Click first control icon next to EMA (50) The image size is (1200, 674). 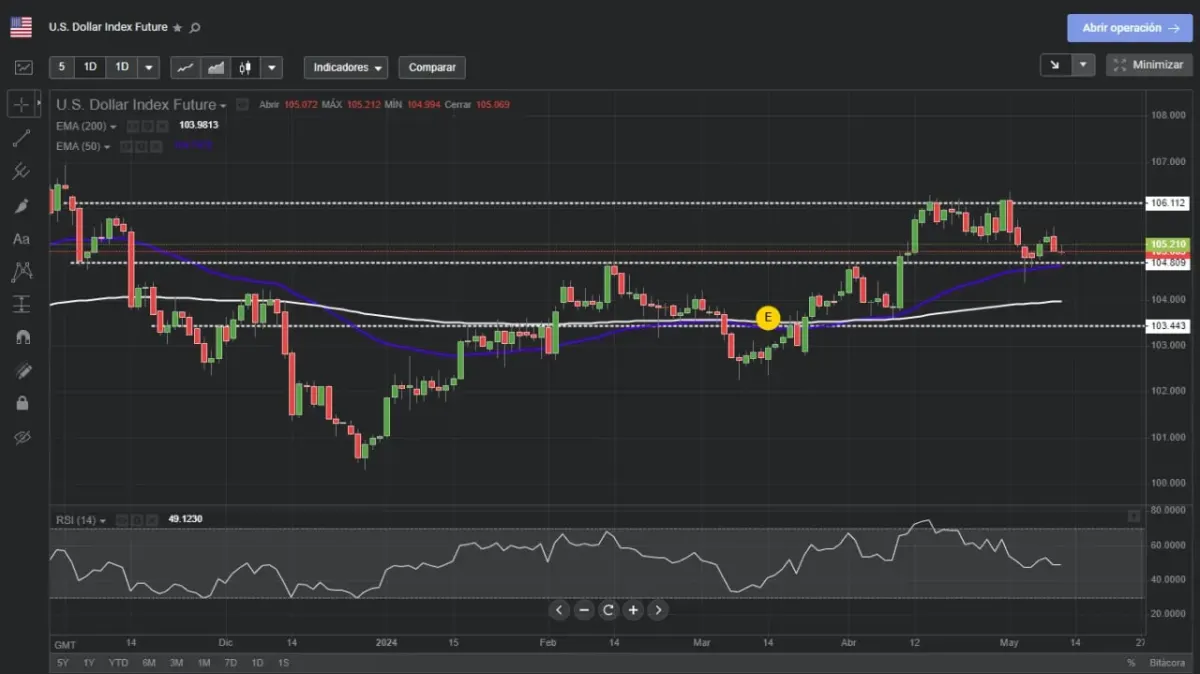(x=126, y=147)
